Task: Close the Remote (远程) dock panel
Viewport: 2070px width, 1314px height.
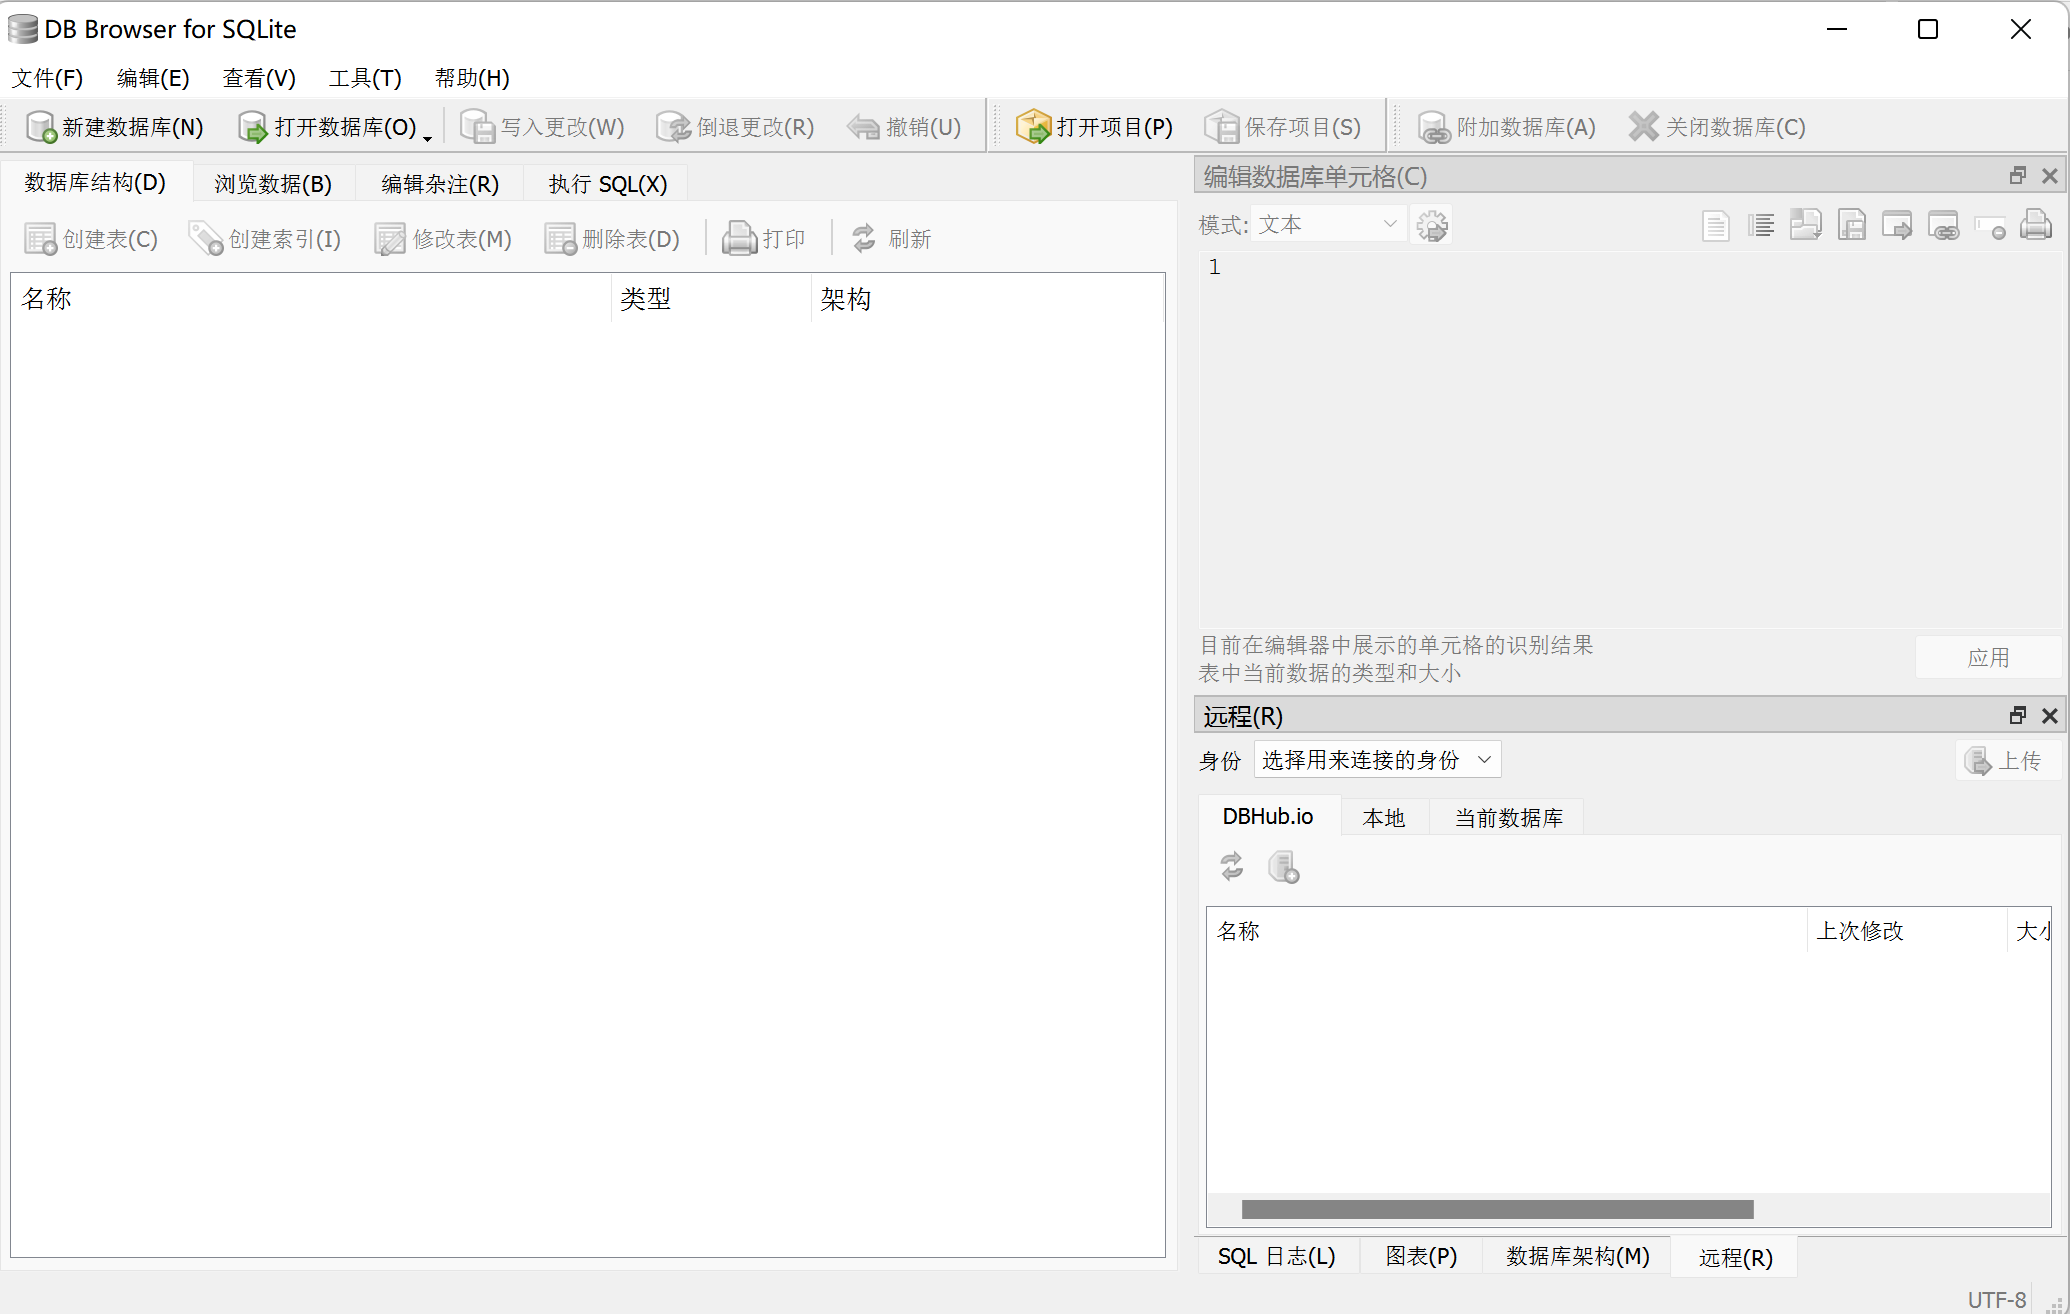Action: click(x=2050, y=716)
